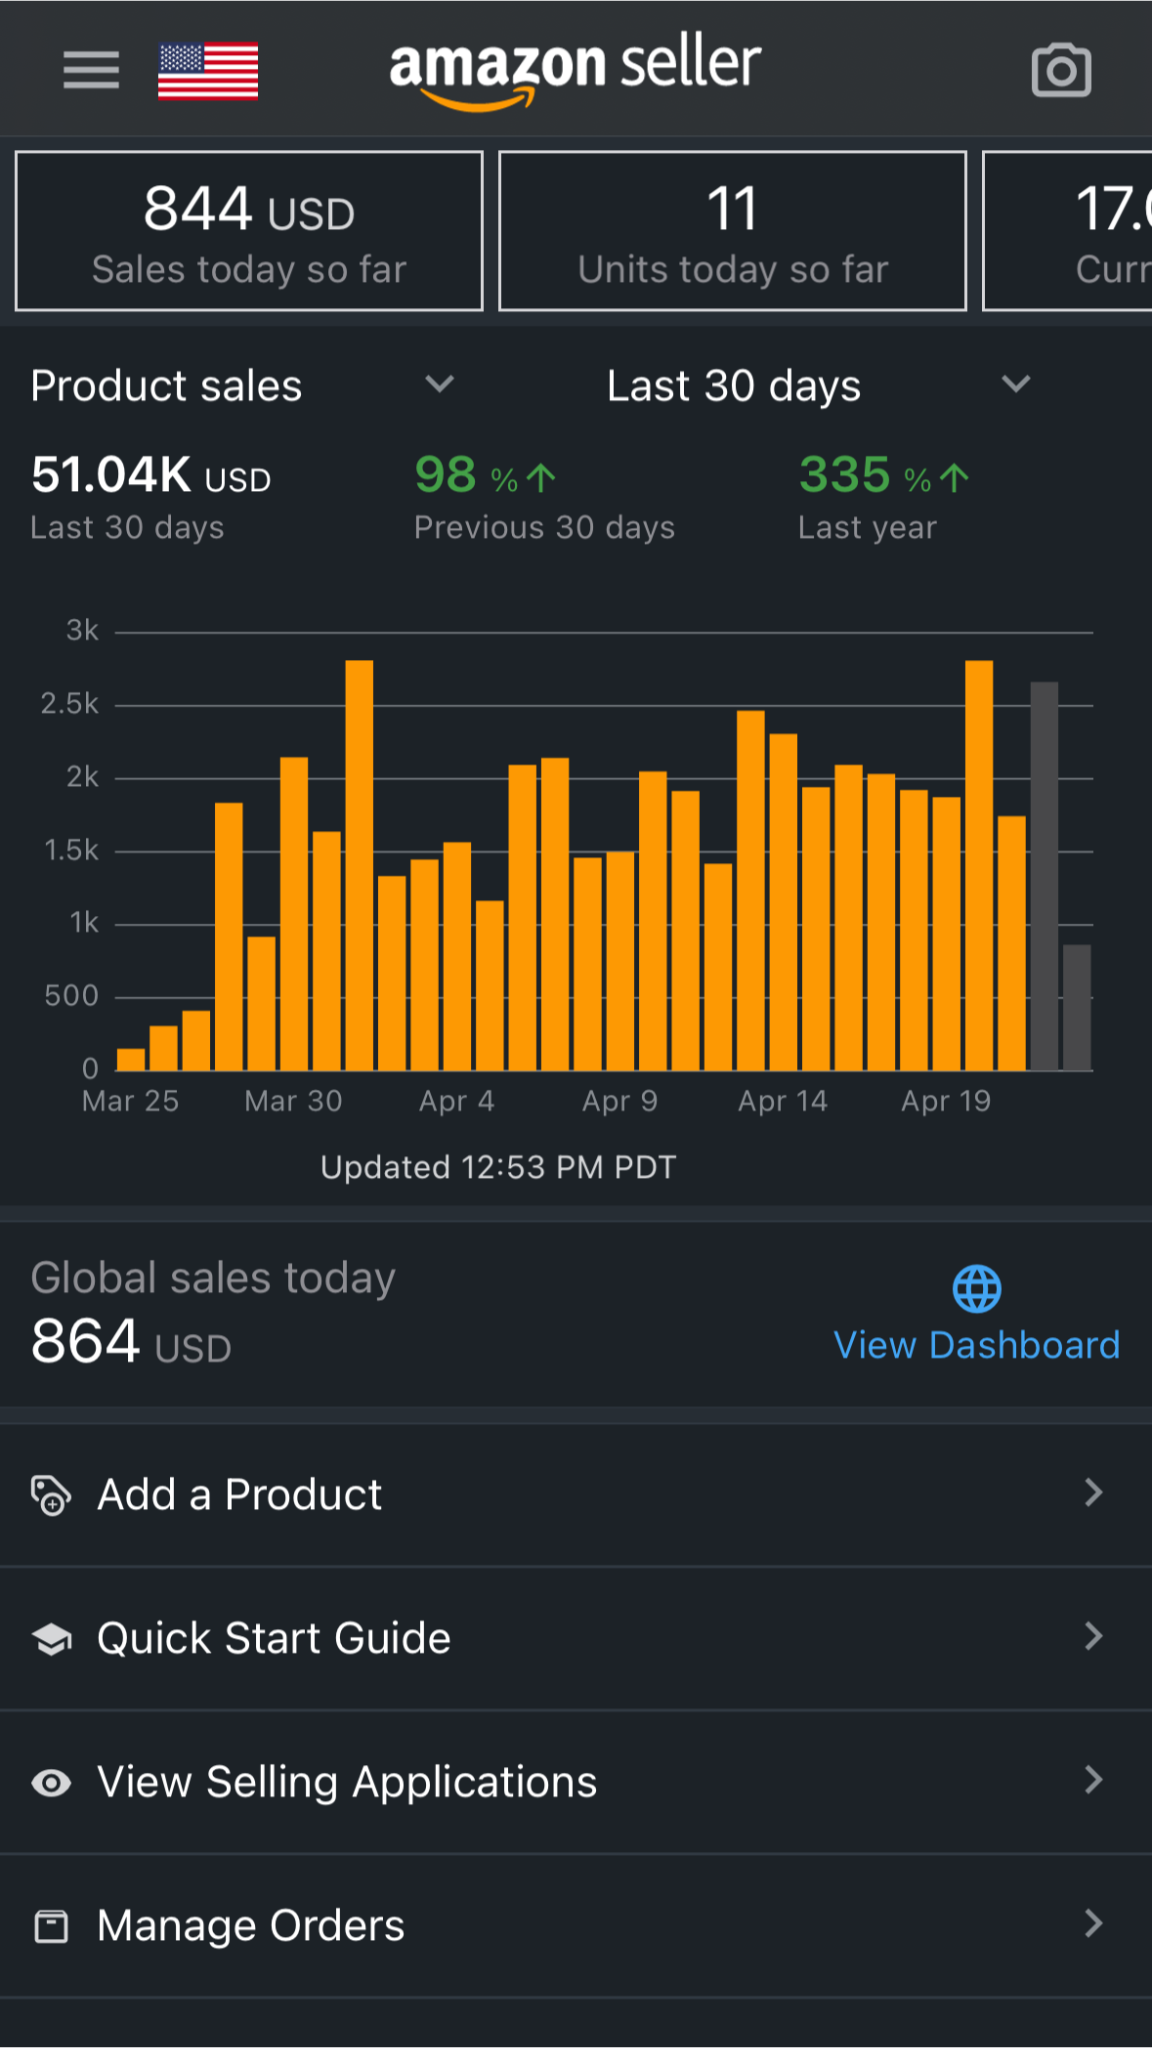Tap the US flag marketplace icon
This screenshot has height=2048, width=1152.
tap(208, 71)
